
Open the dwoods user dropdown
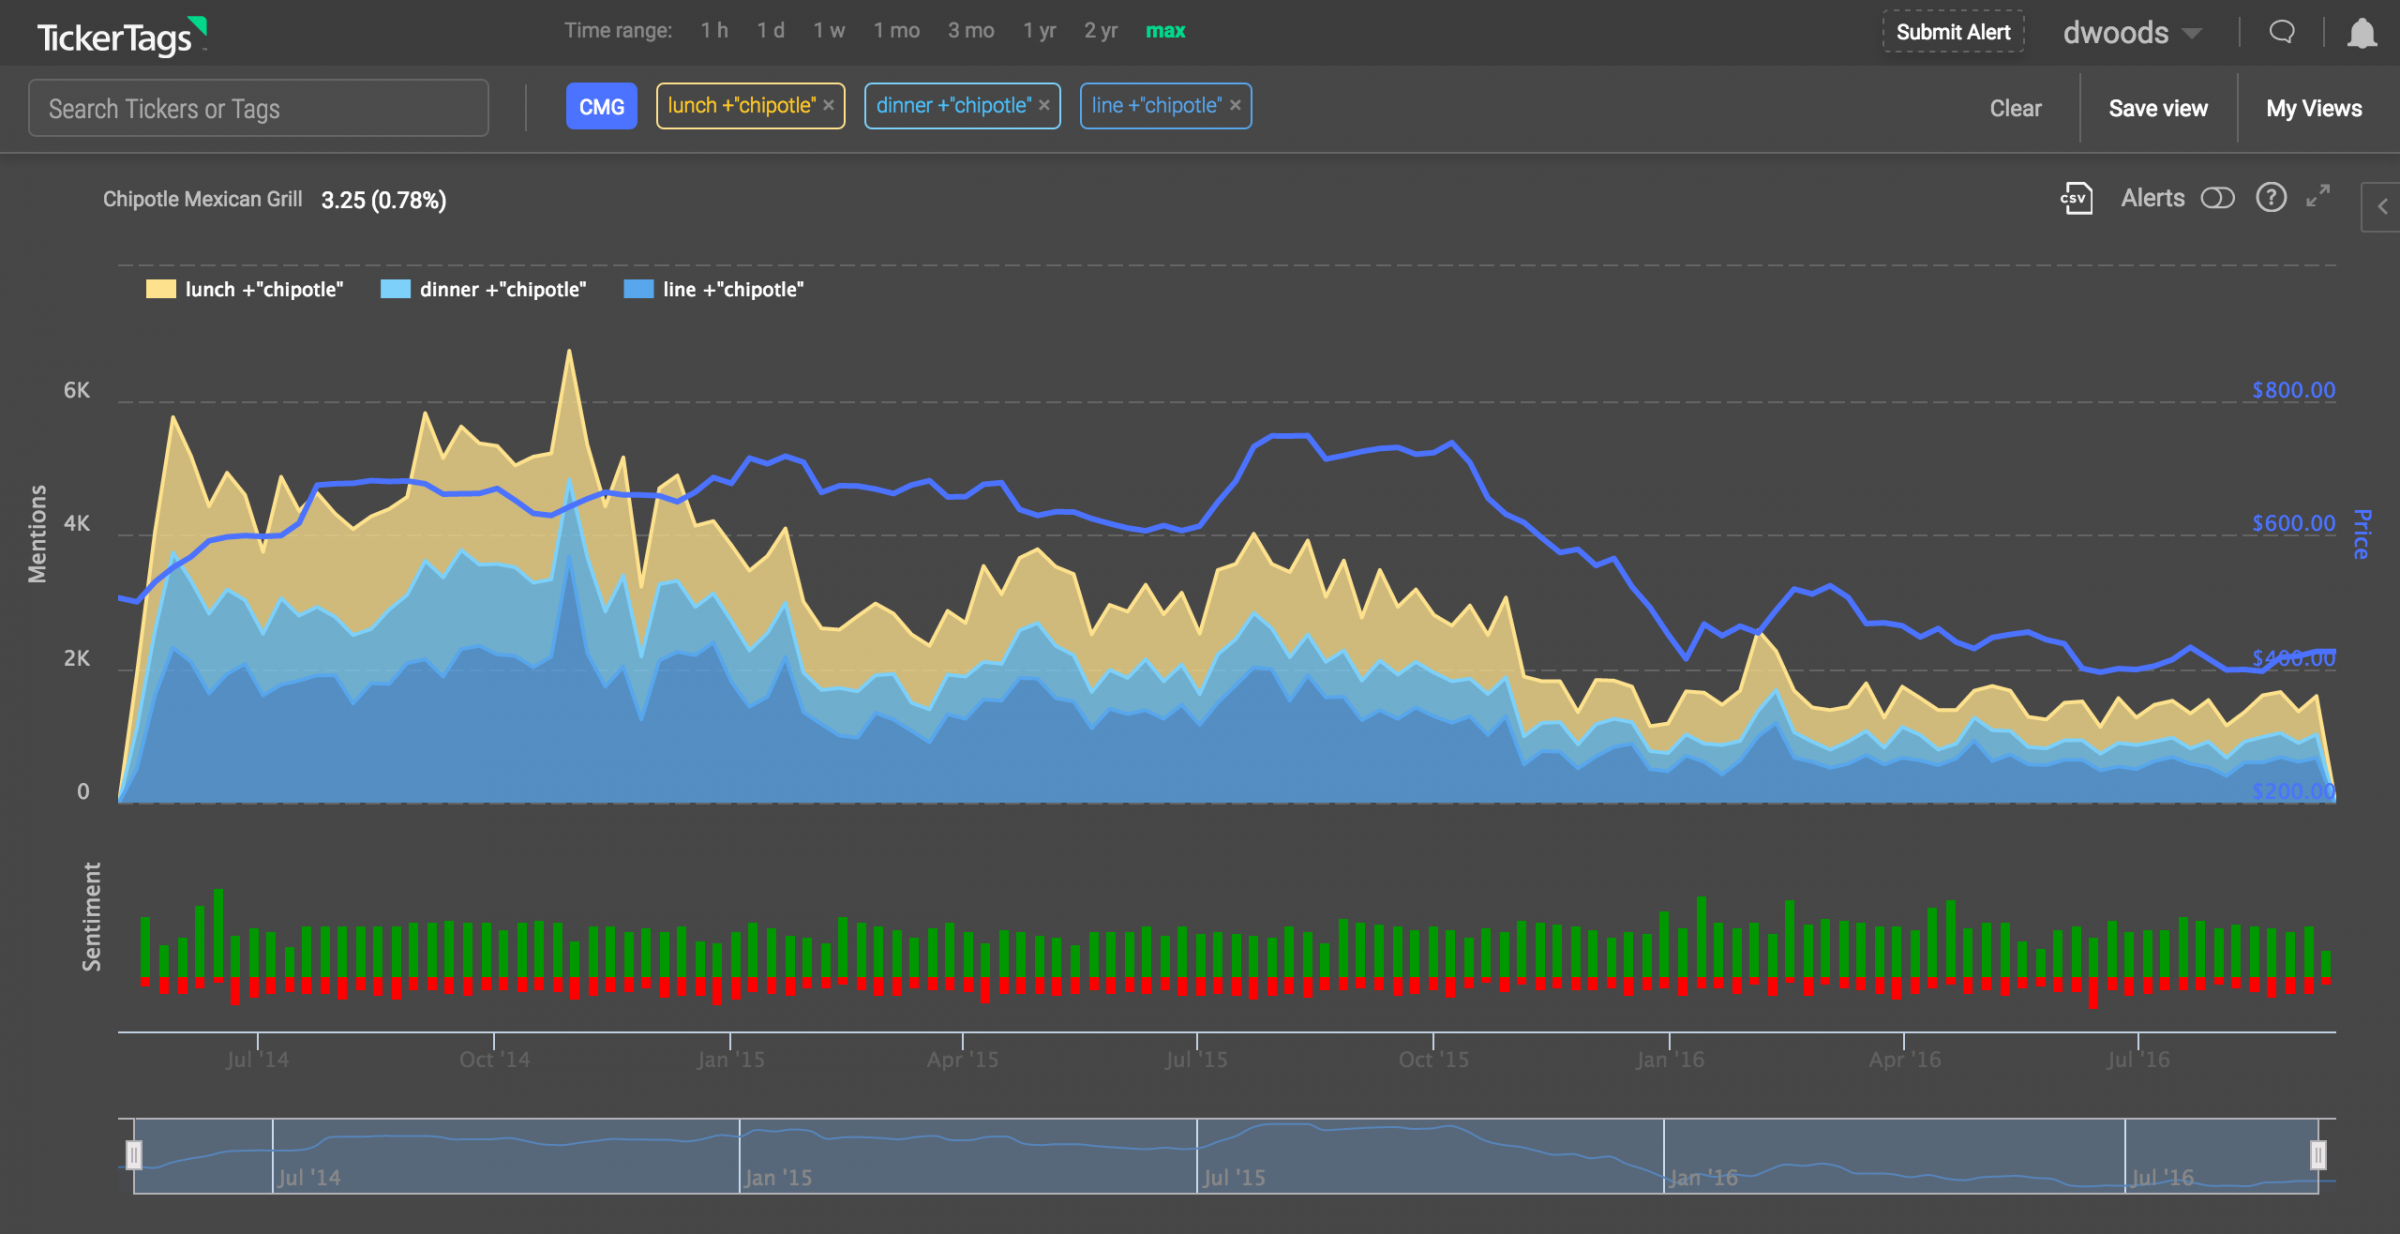(2131, 33)
